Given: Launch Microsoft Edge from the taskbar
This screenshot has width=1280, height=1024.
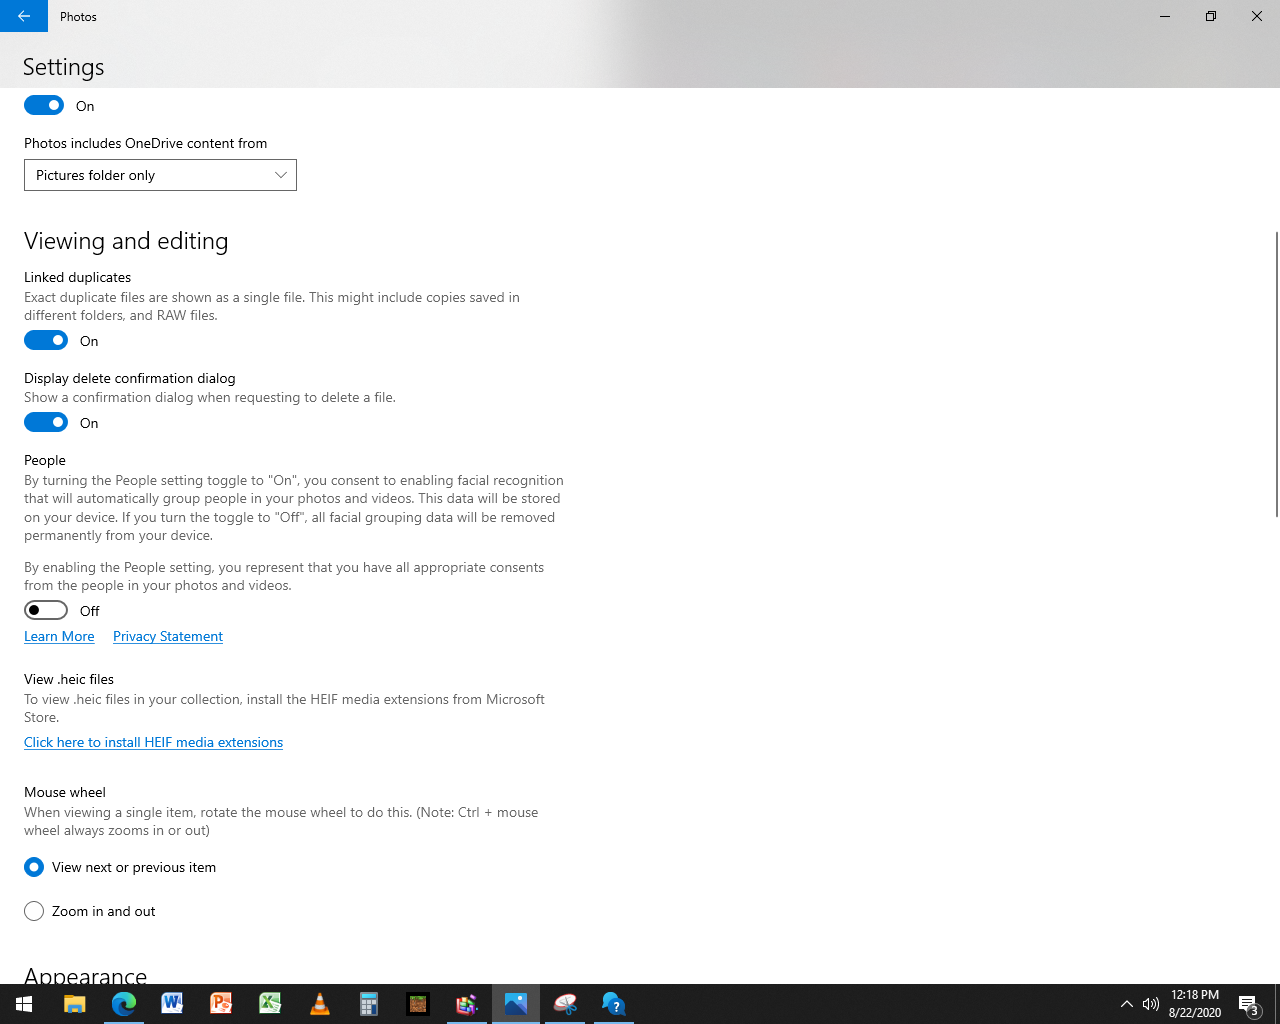Looking at the screenshot, I should point(123,1004).
